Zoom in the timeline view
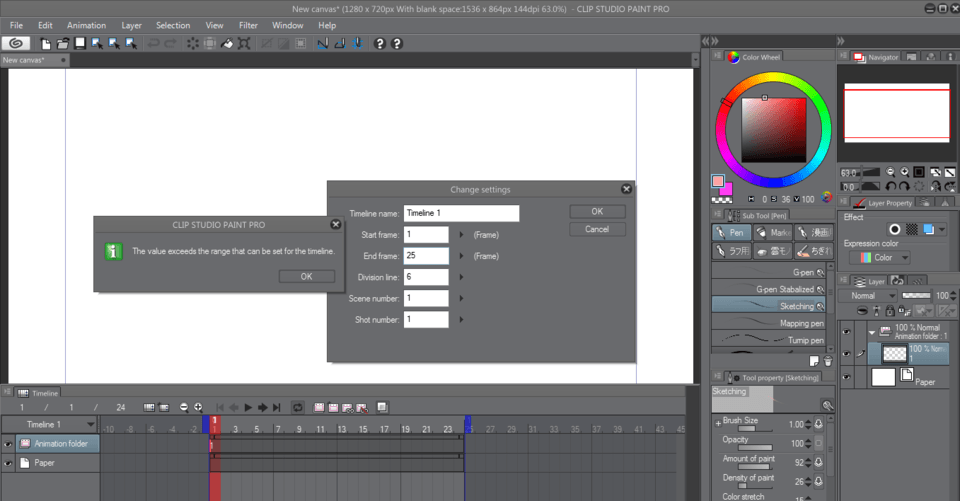The image size is (960, 501). [x=198, y=408]
